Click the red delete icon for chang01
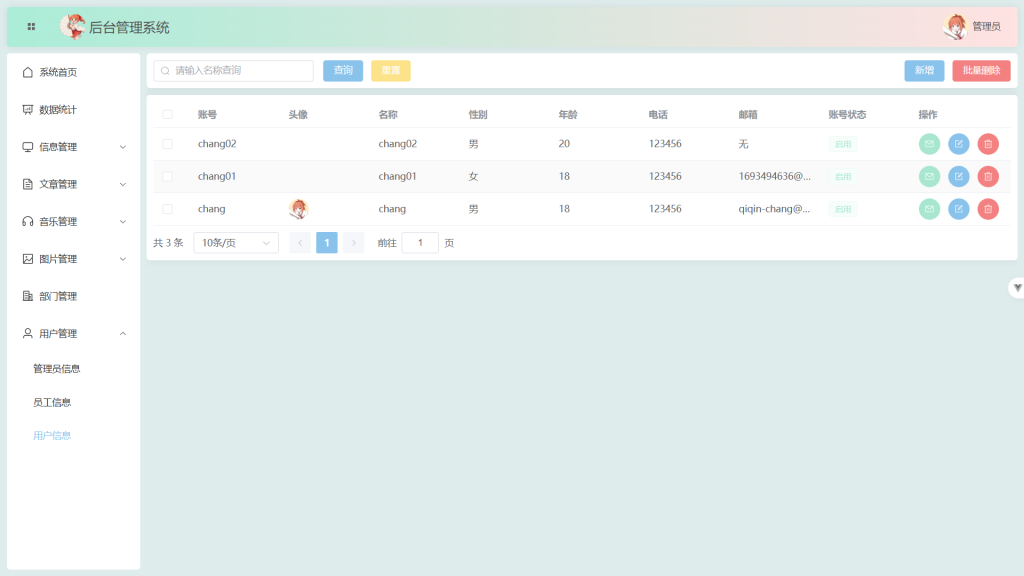Viewport: 1024px width, 576px height. (988, 177)
